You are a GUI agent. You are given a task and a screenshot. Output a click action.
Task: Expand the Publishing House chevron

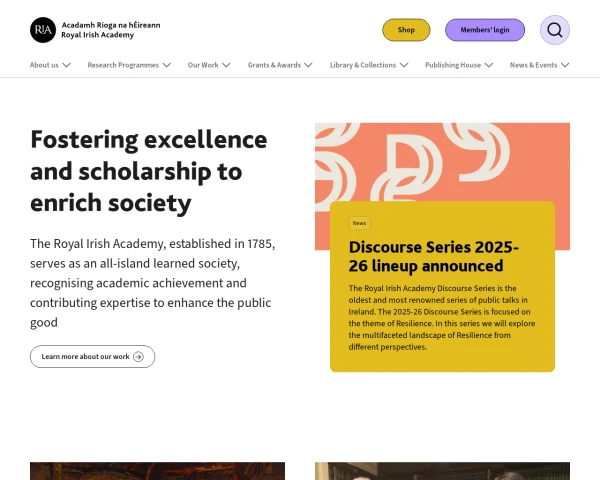pyautogui.click(x=490, y=65)
